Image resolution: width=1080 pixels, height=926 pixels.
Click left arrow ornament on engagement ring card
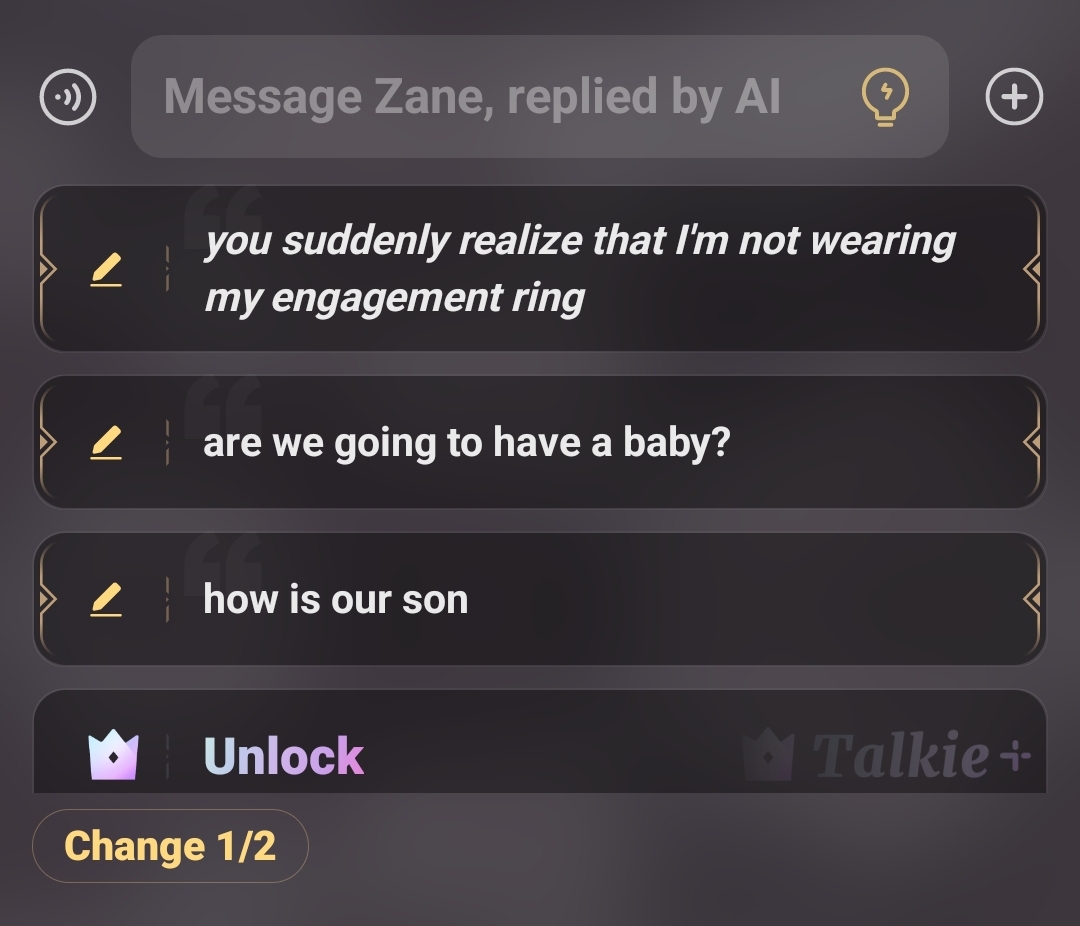[45, 270]
